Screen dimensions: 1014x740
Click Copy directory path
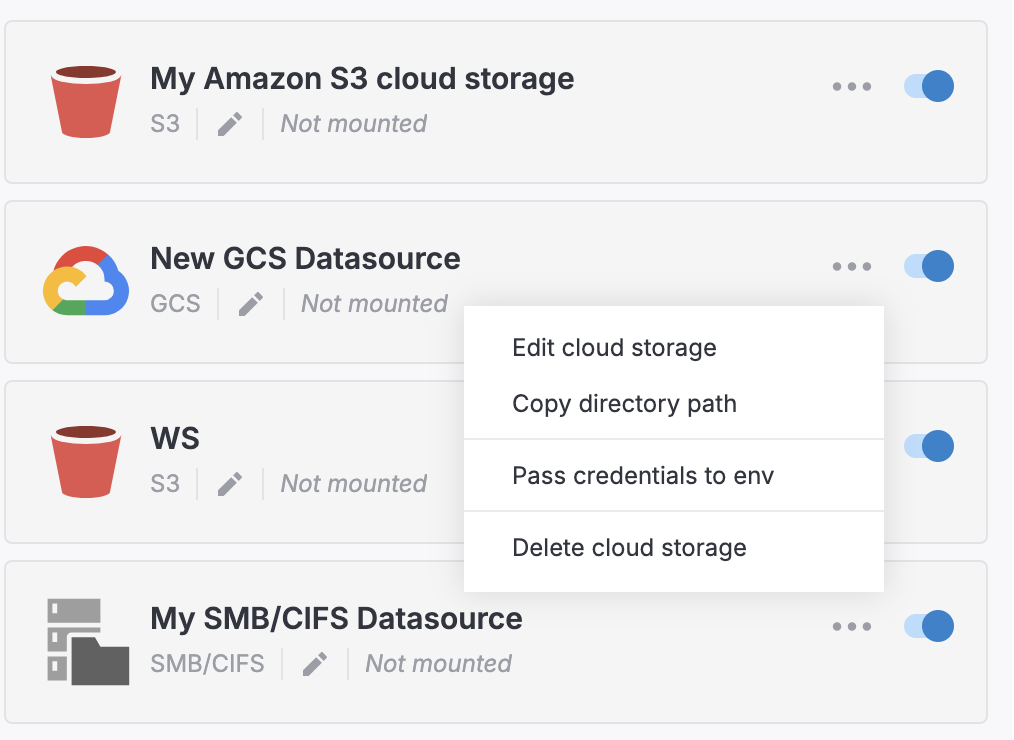624,404
